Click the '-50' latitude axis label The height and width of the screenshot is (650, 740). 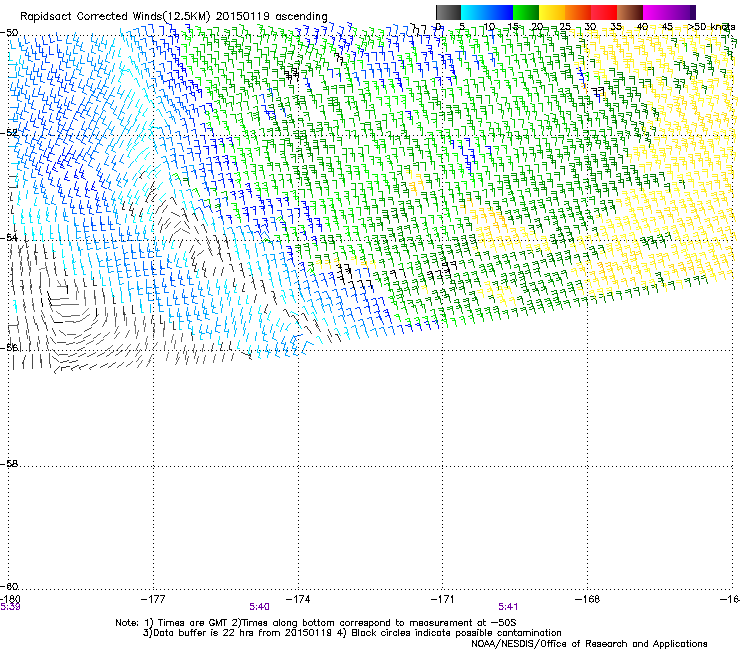9,33
